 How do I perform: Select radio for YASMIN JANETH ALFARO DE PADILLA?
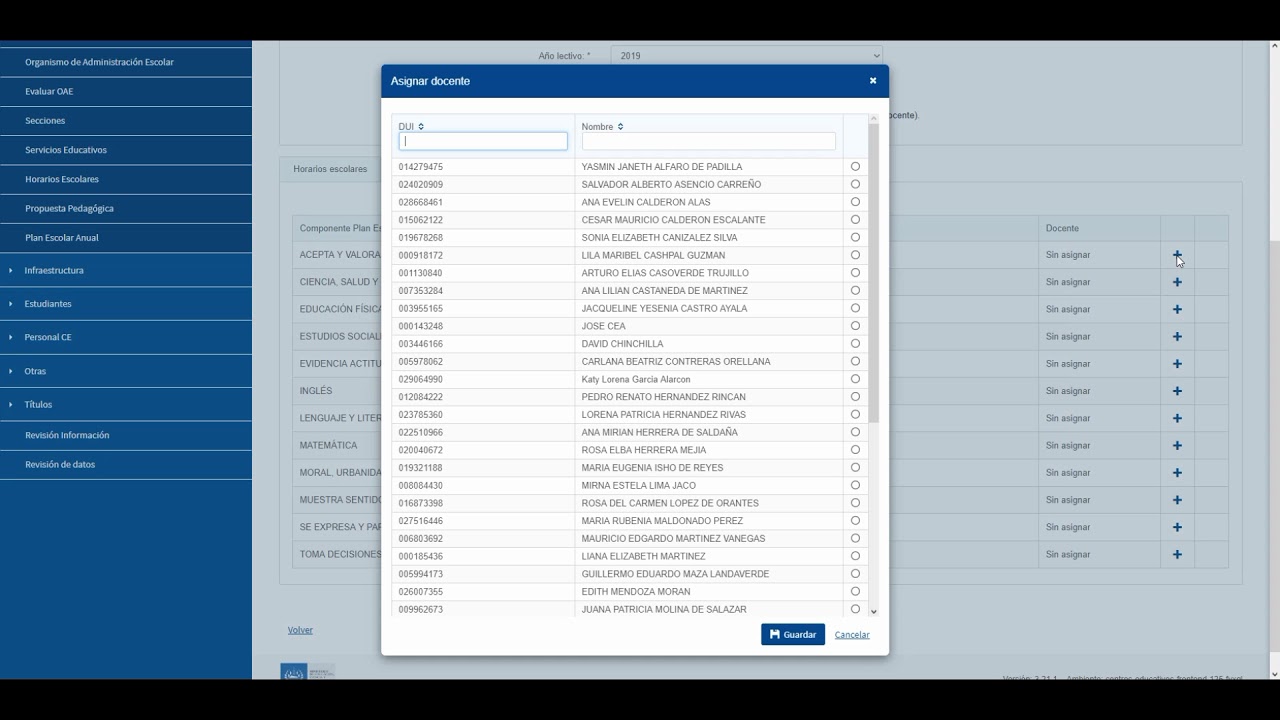[x=855, y=166]
